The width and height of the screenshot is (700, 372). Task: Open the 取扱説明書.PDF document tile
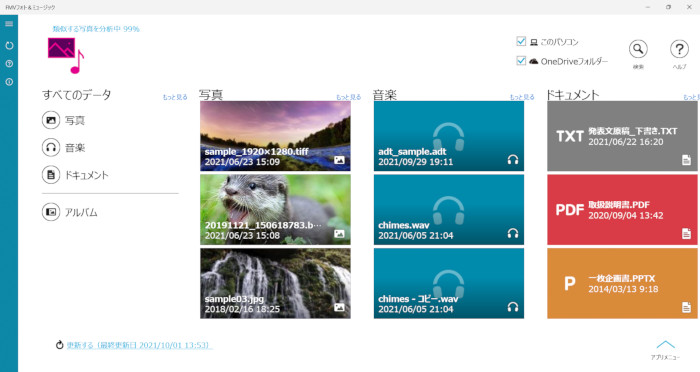click(x=622, y=209)
